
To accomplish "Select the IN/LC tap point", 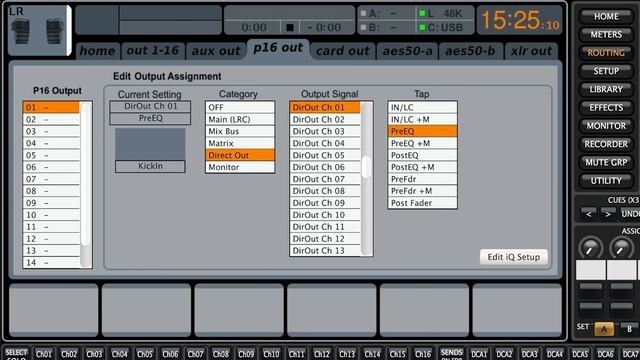I will point(422,107).
